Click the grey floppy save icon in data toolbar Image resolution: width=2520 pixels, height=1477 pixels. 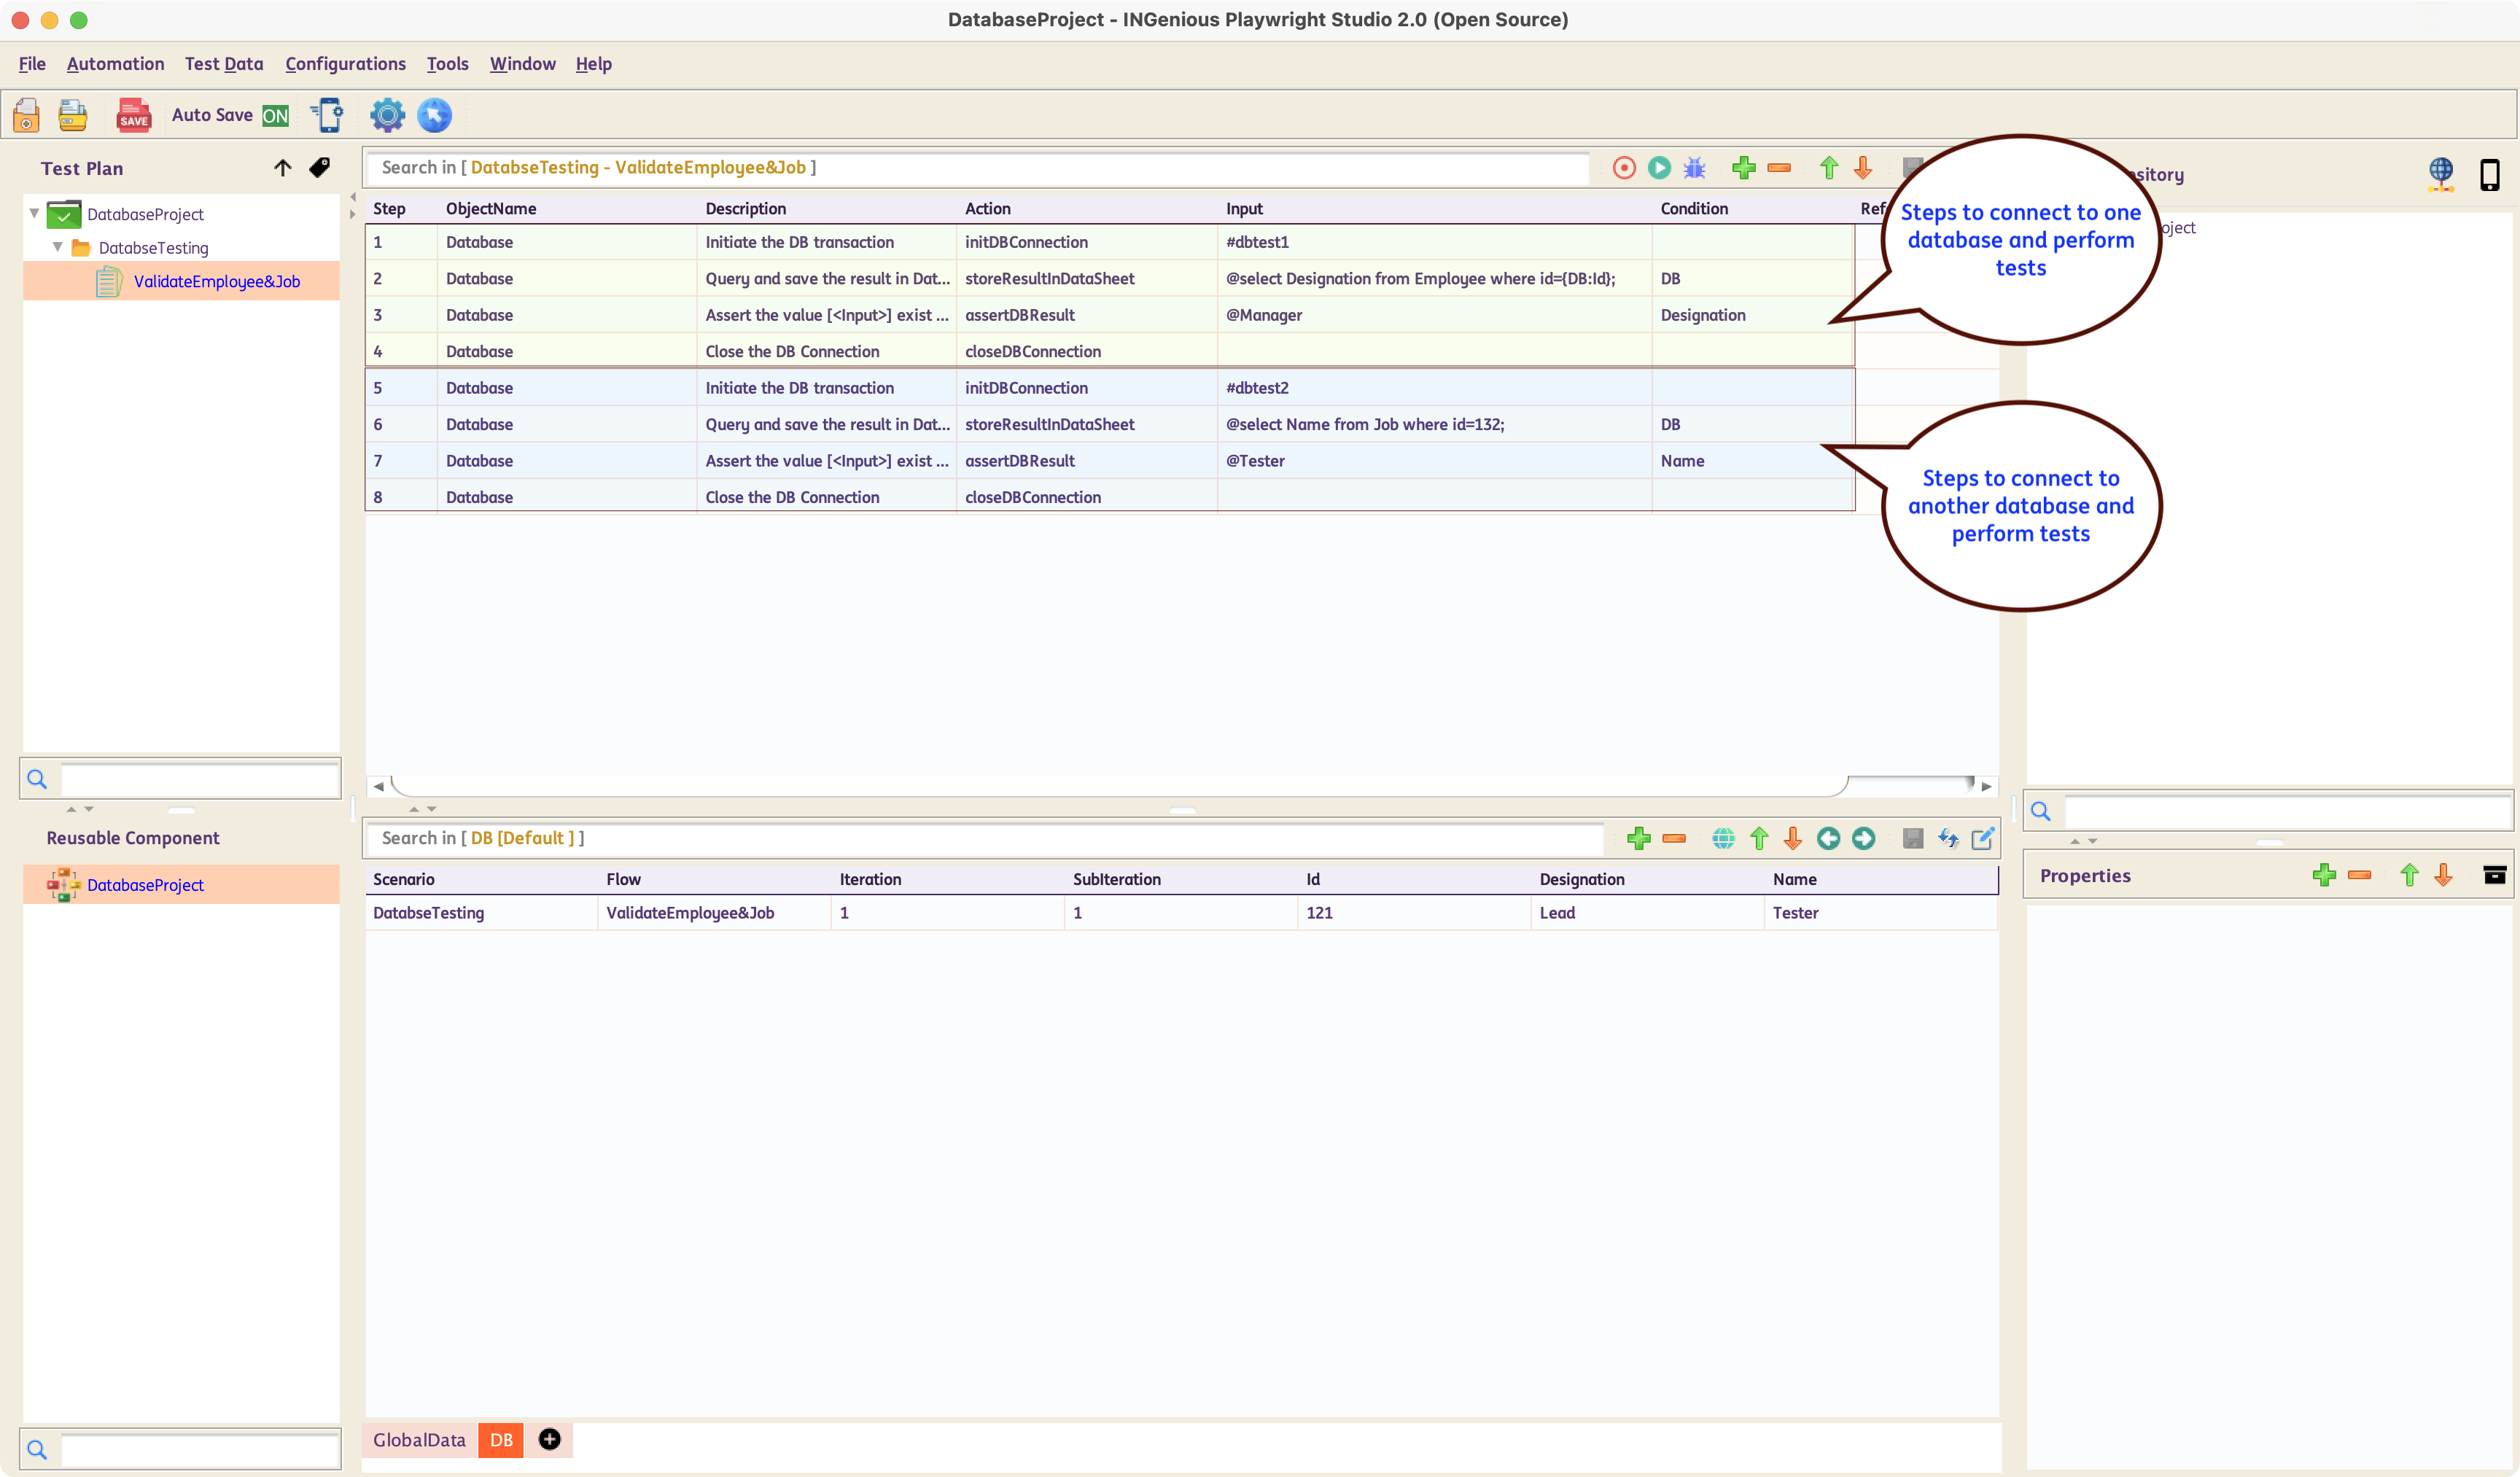pyautogui.click(x=1913, y=838)
